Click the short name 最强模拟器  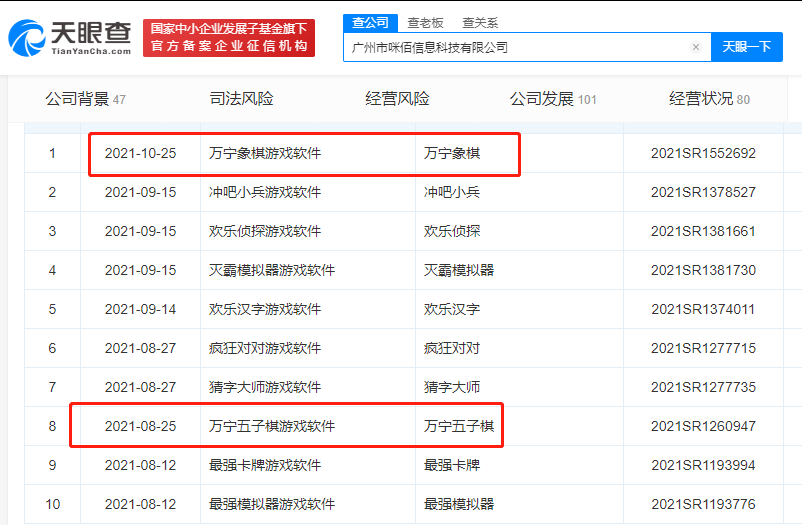tap(459, 504)
